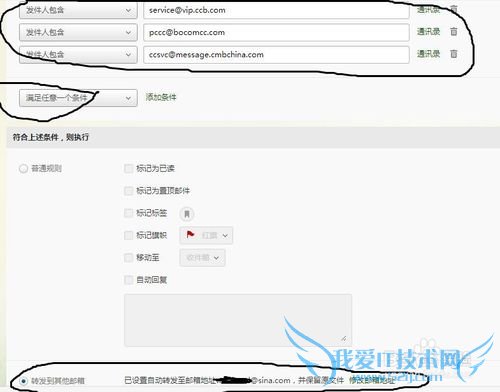Screen dimensions: 500x392
Task: Expand 发件人包含 dropdown beside service@vip.ccb.com
Action: click(x=78, y=10)
